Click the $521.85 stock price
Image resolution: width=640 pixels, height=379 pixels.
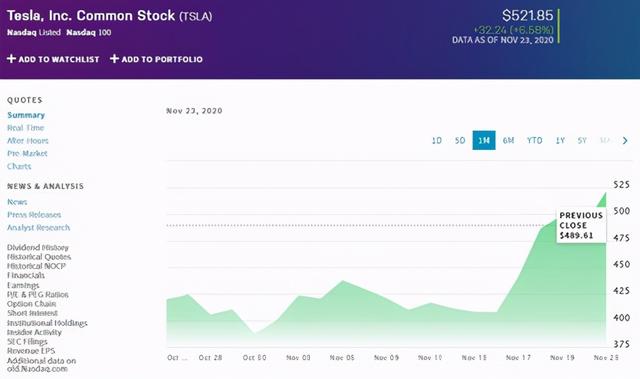click(x=528, y=16)
